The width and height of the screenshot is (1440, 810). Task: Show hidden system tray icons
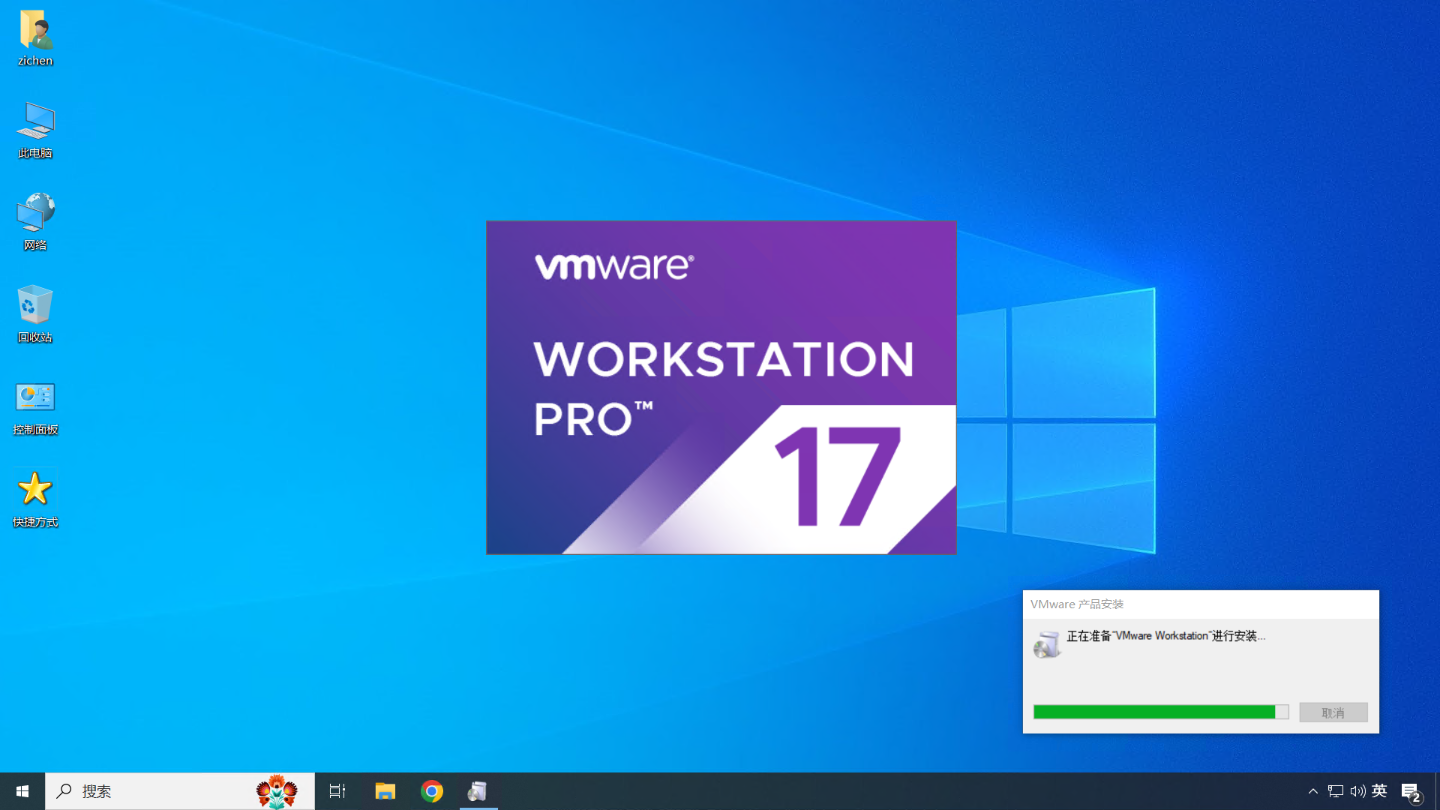tap(1313, 791)
